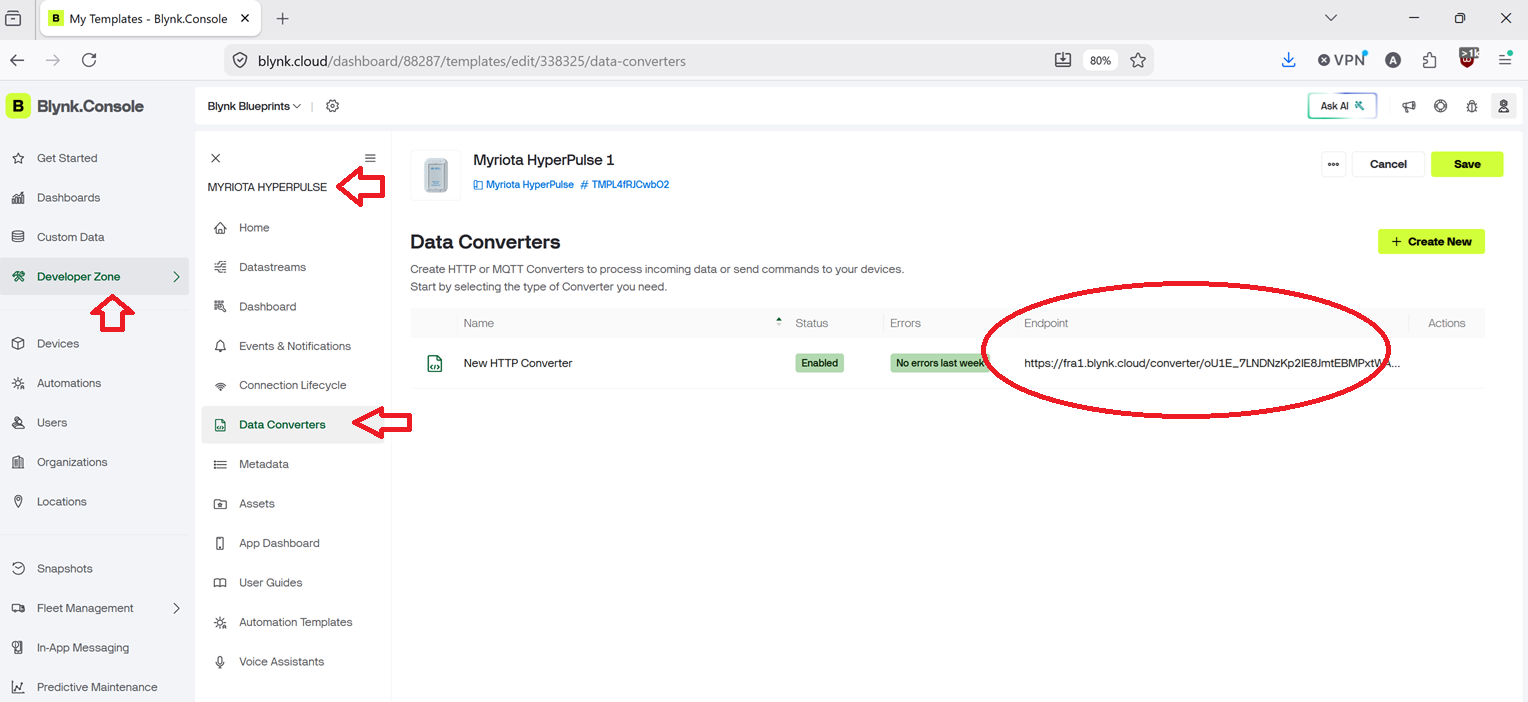Viewport: 1528px width, 702px height.
Task: Click the Assets folder icon
Action: coord(220,504)
